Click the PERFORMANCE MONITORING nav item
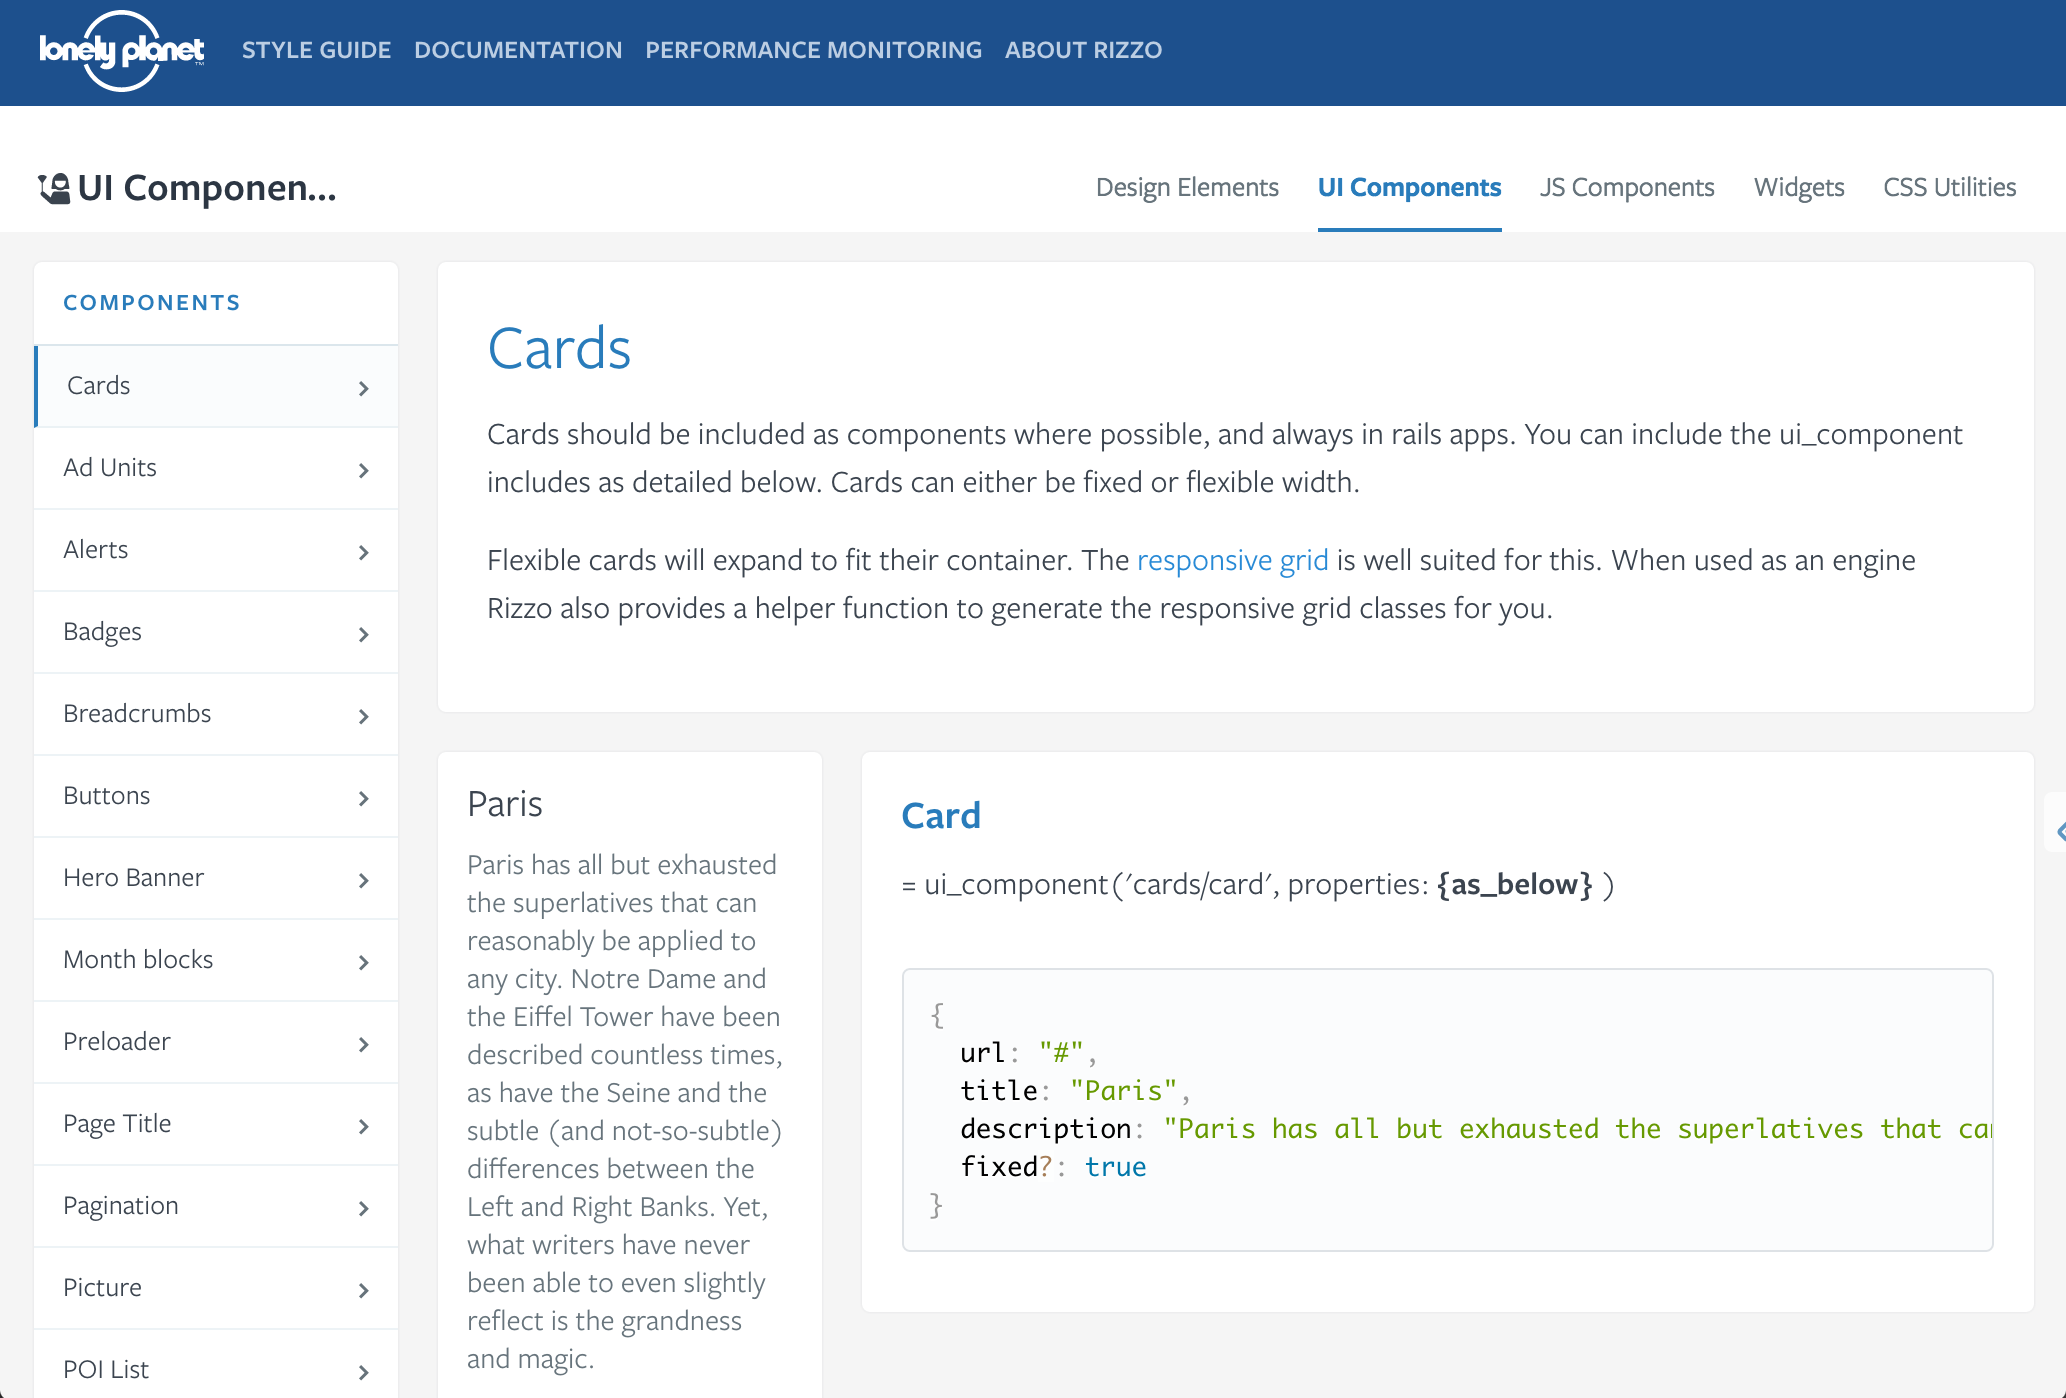The width and height of the screenshot is (2066, 1398). click(x=815, y=50)
